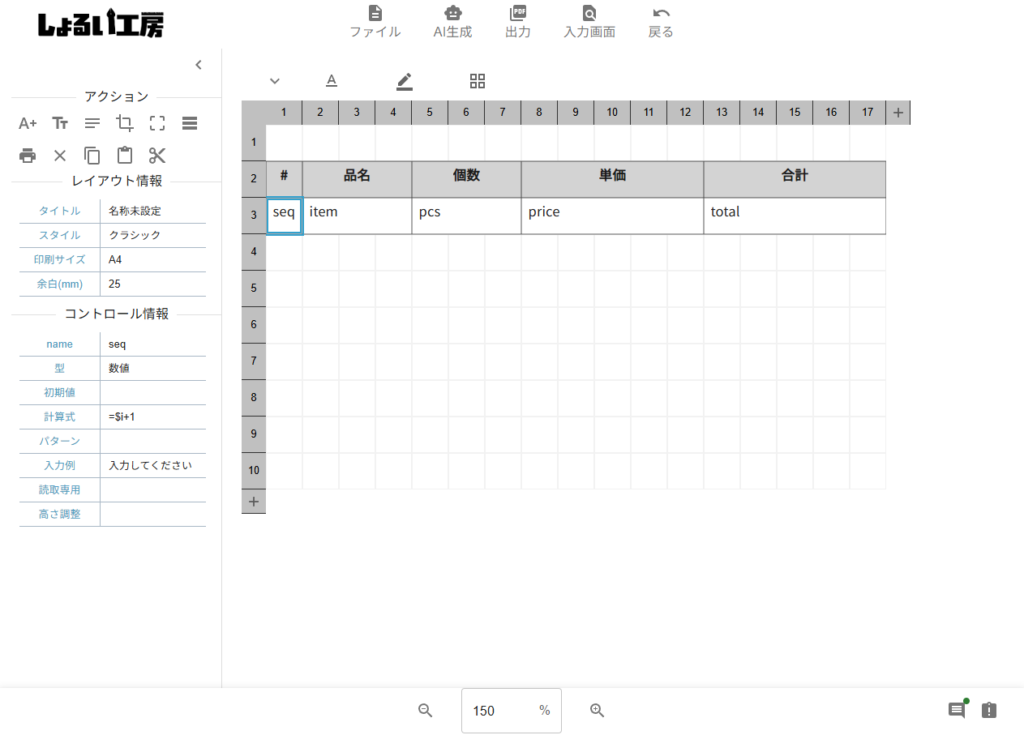
Task: Click the clipboard paste icon
Action: pos(125,155)
